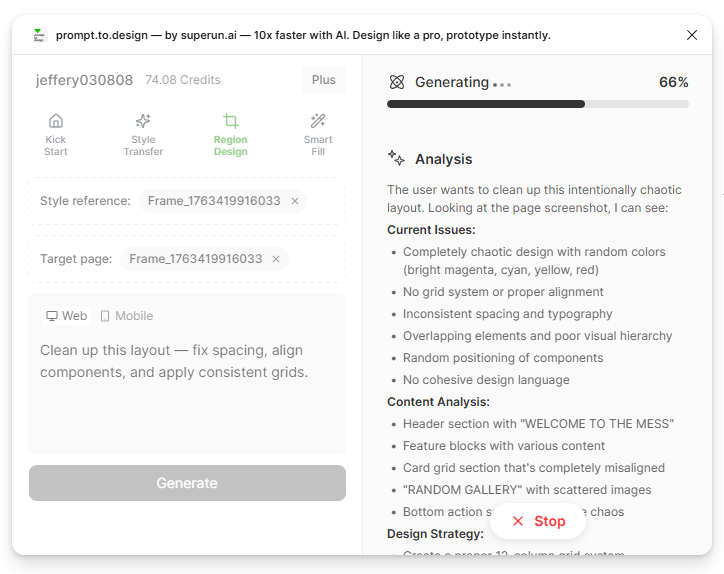This screenshot has width=724, height=574.
Task: Remove the Target page frame chip
Action: (x=276, y=259)
